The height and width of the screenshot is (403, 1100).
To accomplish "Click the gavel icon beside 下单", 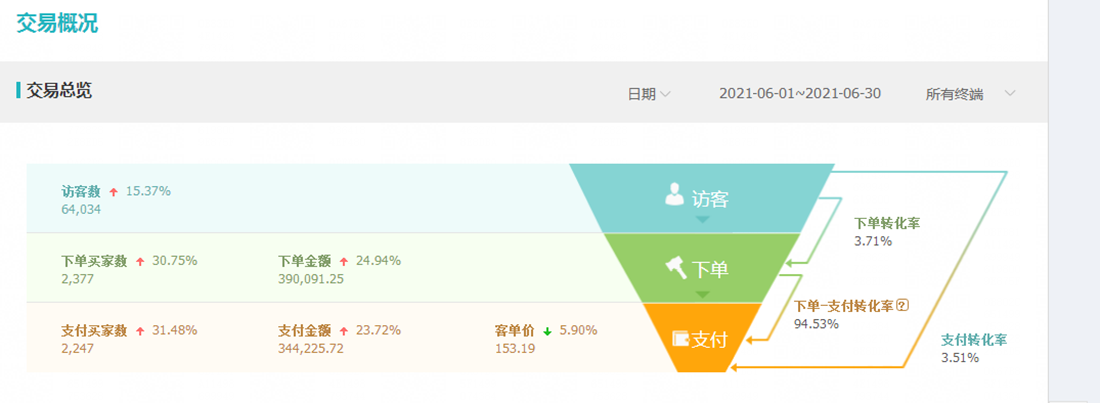I will tap(675, 266).
